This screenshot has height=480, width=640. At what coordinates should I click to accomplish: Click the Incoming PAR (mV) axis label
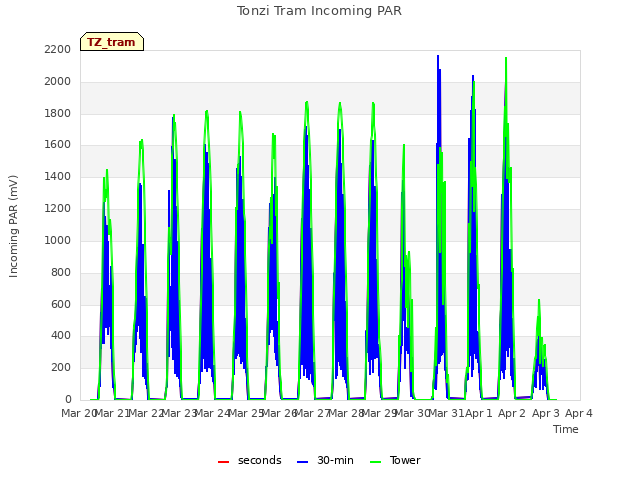pos(13,226)
